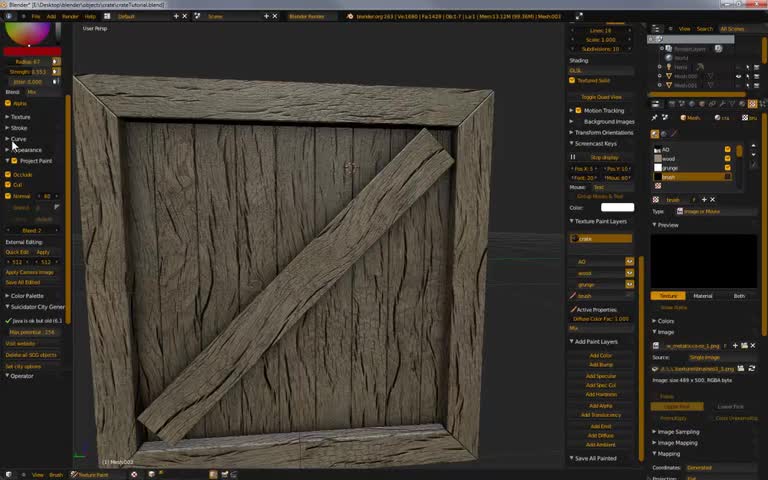The image size is (768, 480).
Task: Open the File menu
Action: 36,16
